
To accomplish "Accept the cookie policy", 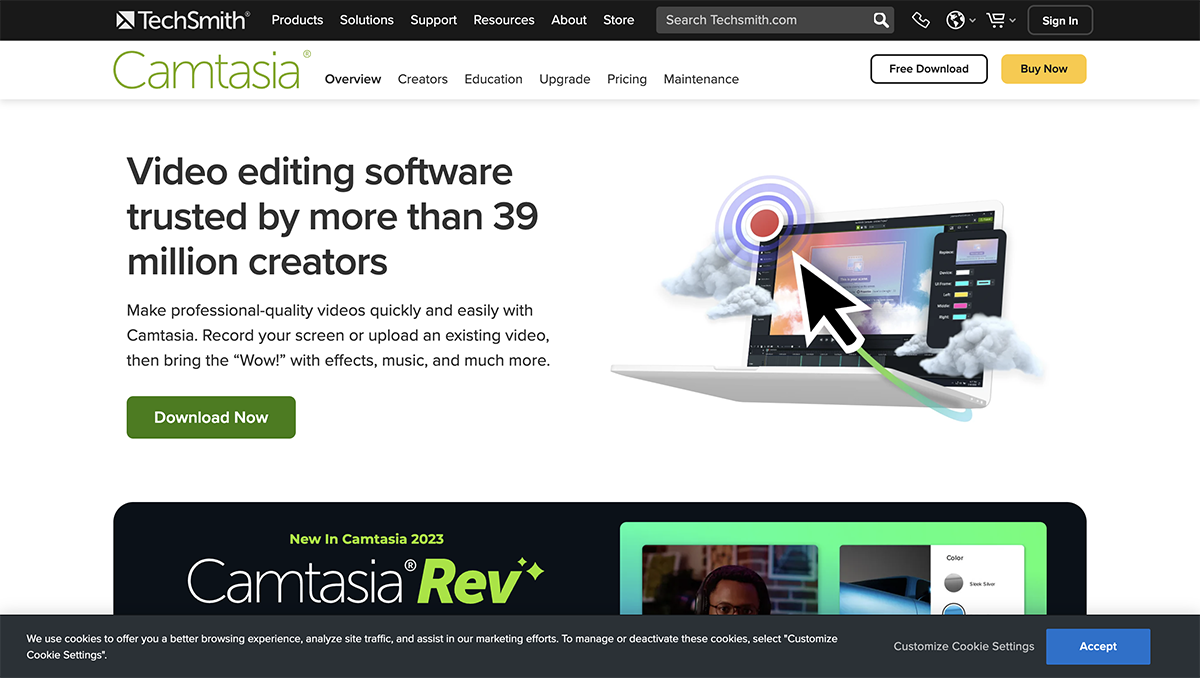I will (1097, 646).
